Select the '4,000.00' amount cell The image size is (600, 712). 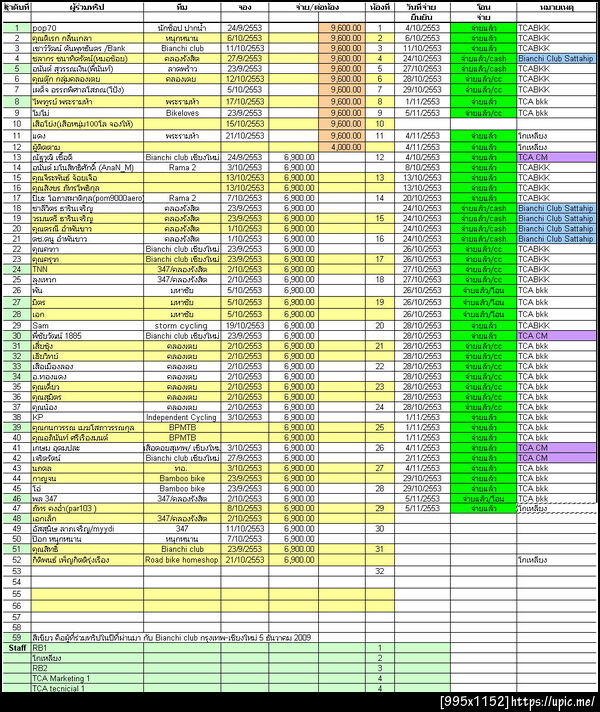click(342, 147)
